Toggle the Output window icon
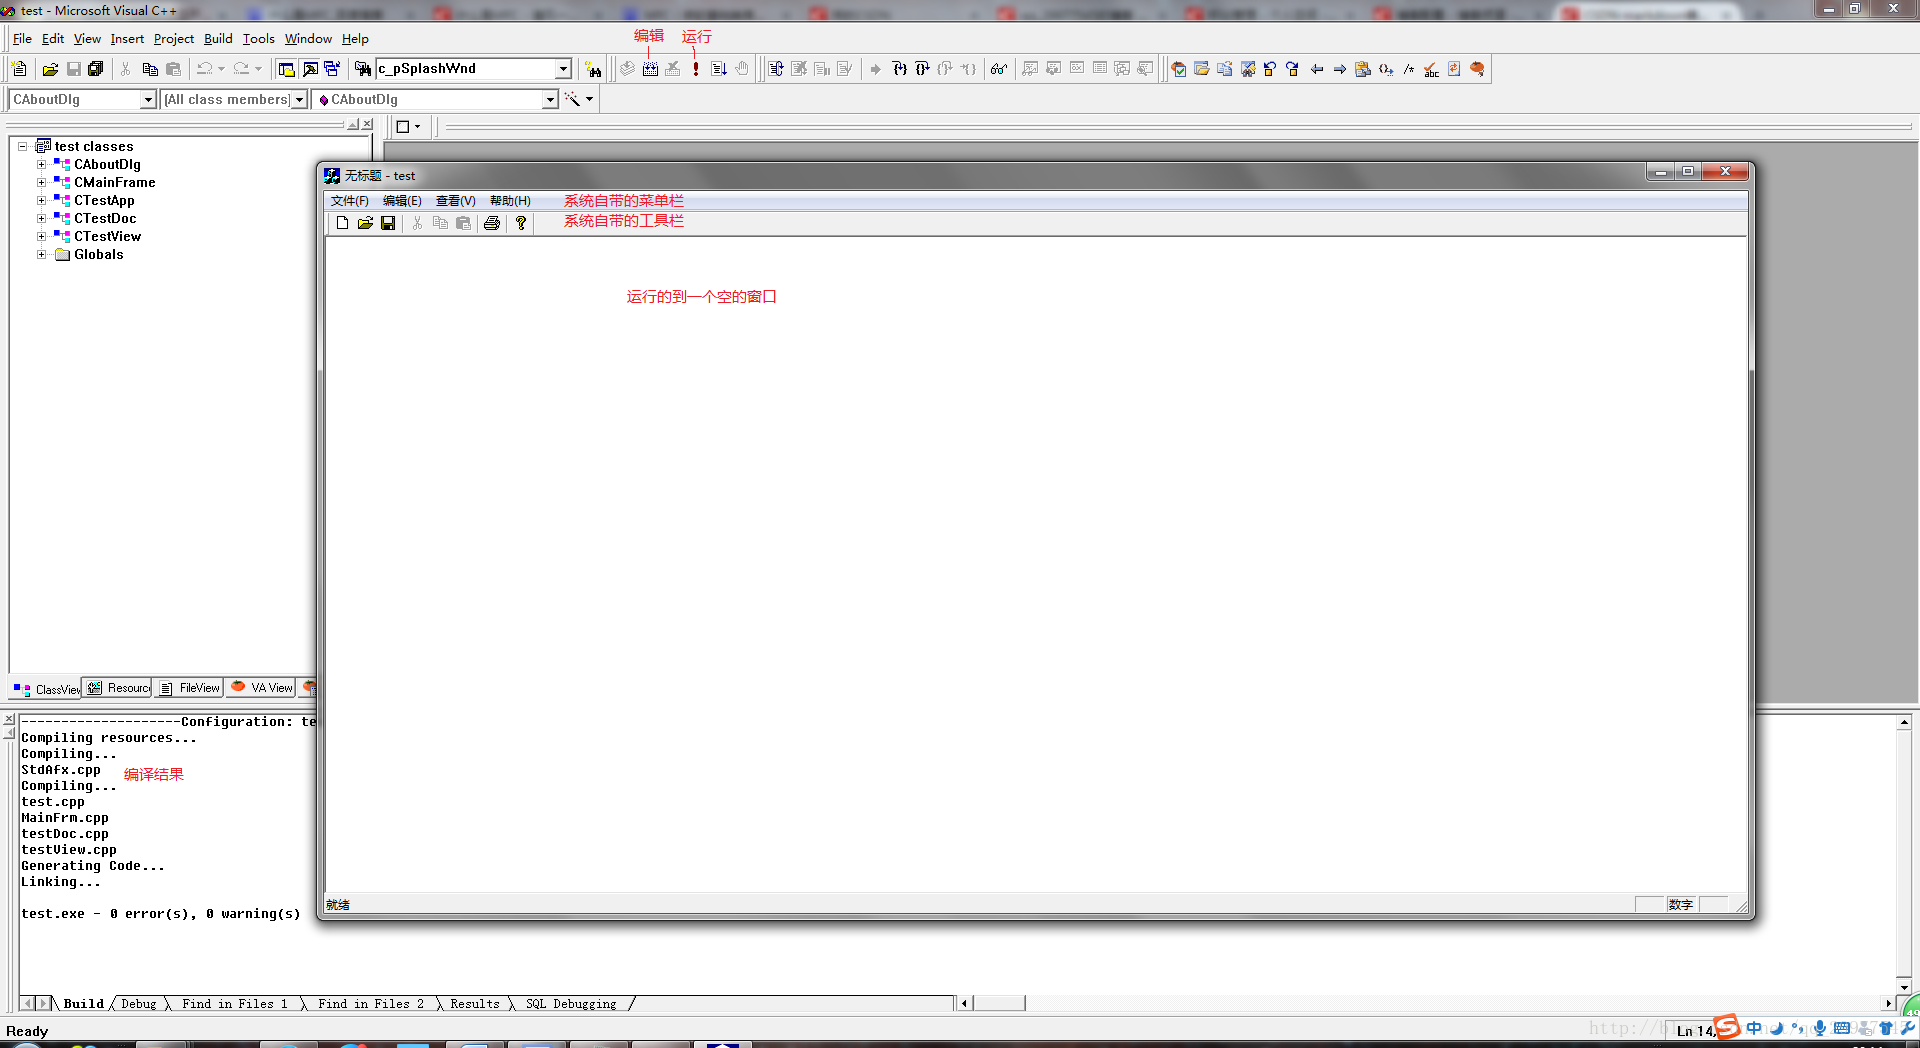 [310, 69]
